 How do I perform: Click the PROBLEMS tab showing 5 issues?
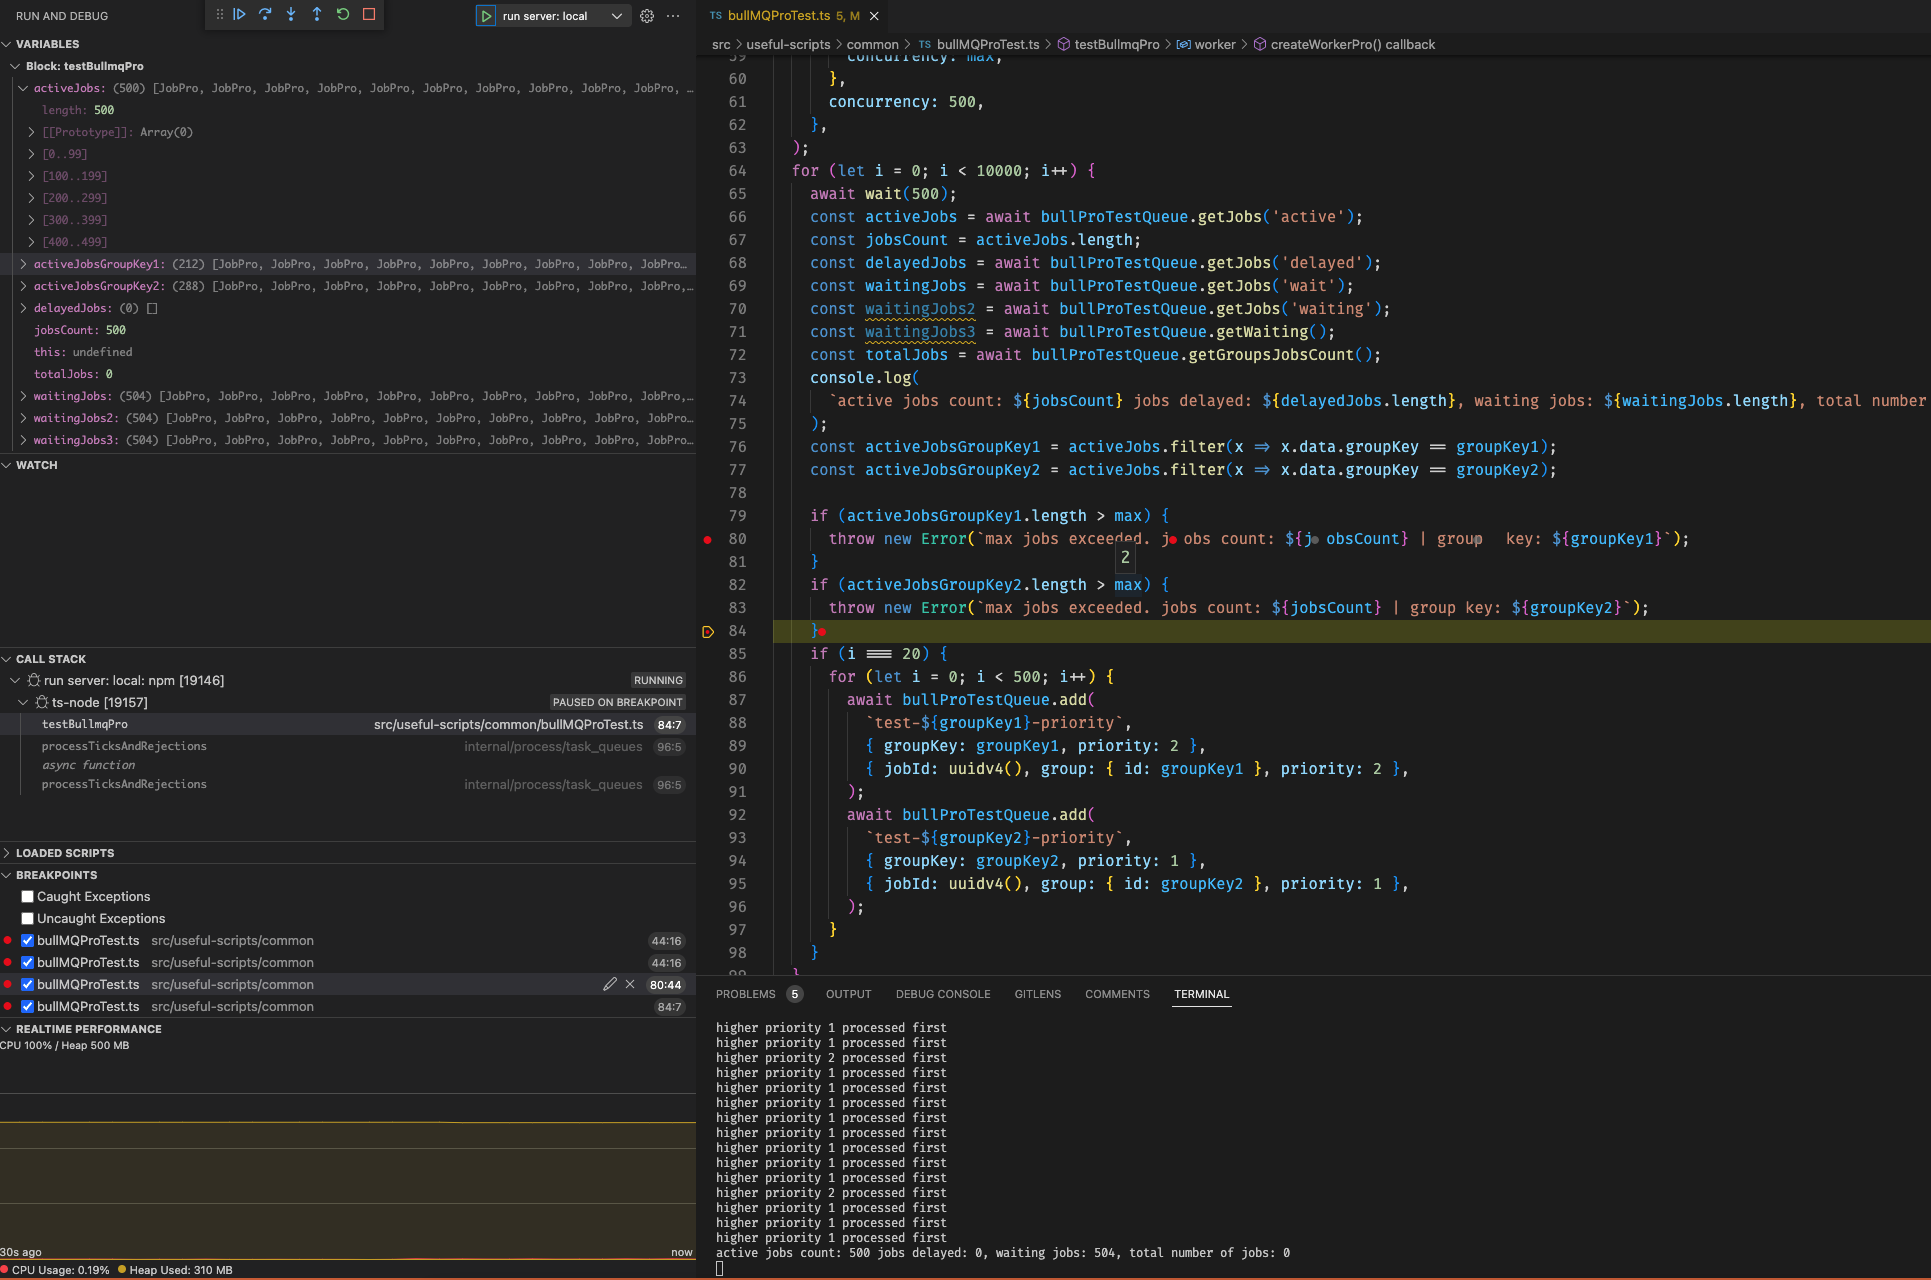pyautogui.click(x=746, y=994)
